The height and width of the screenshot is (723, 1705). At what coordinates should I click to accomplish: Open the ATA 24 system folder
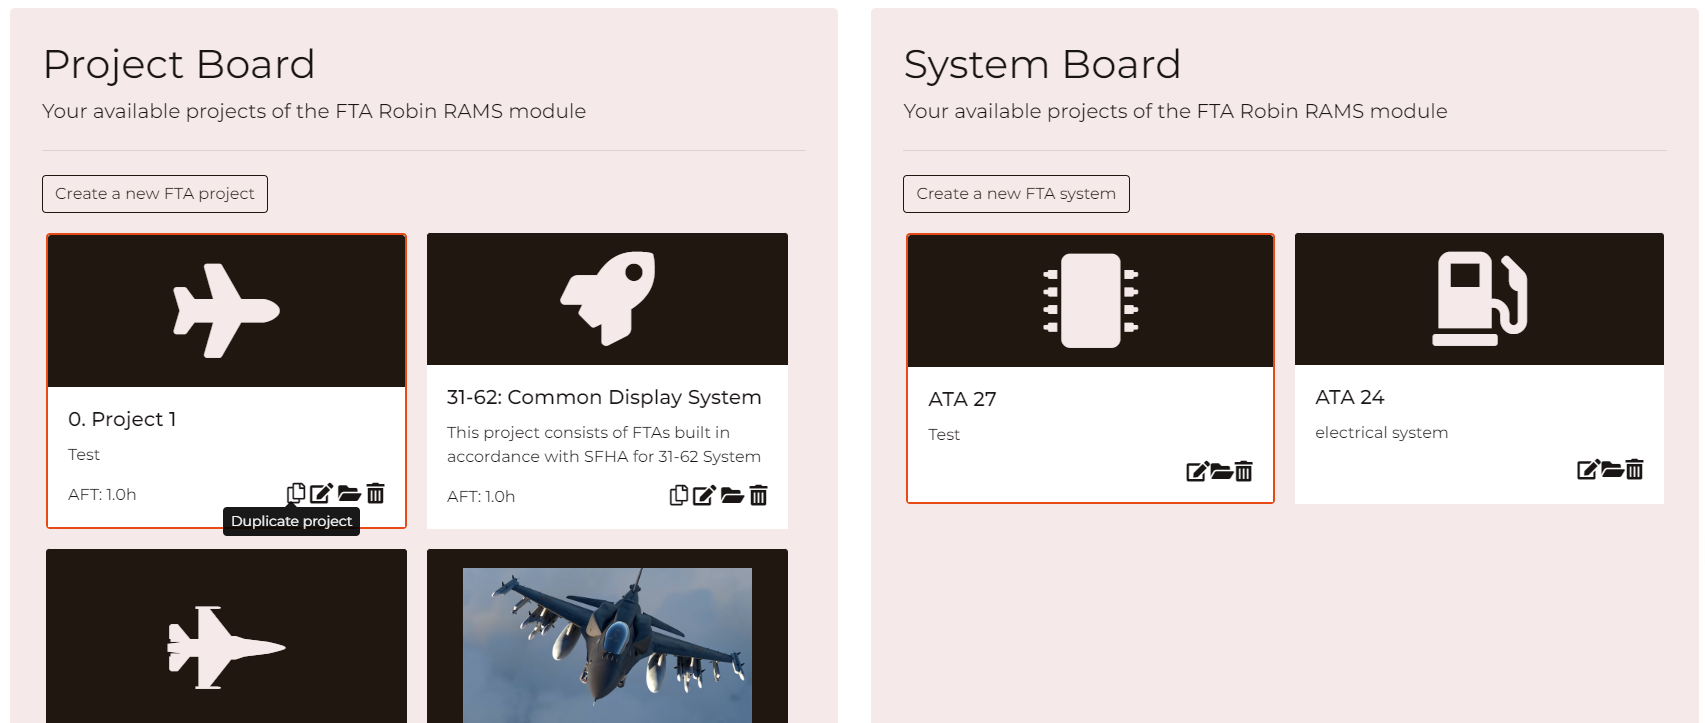1612,469
